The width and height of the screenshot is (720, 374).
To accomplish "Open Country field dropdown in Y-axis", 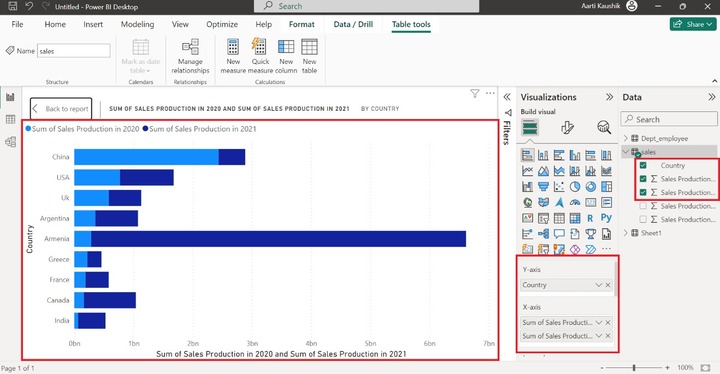I will click(598, 285).
